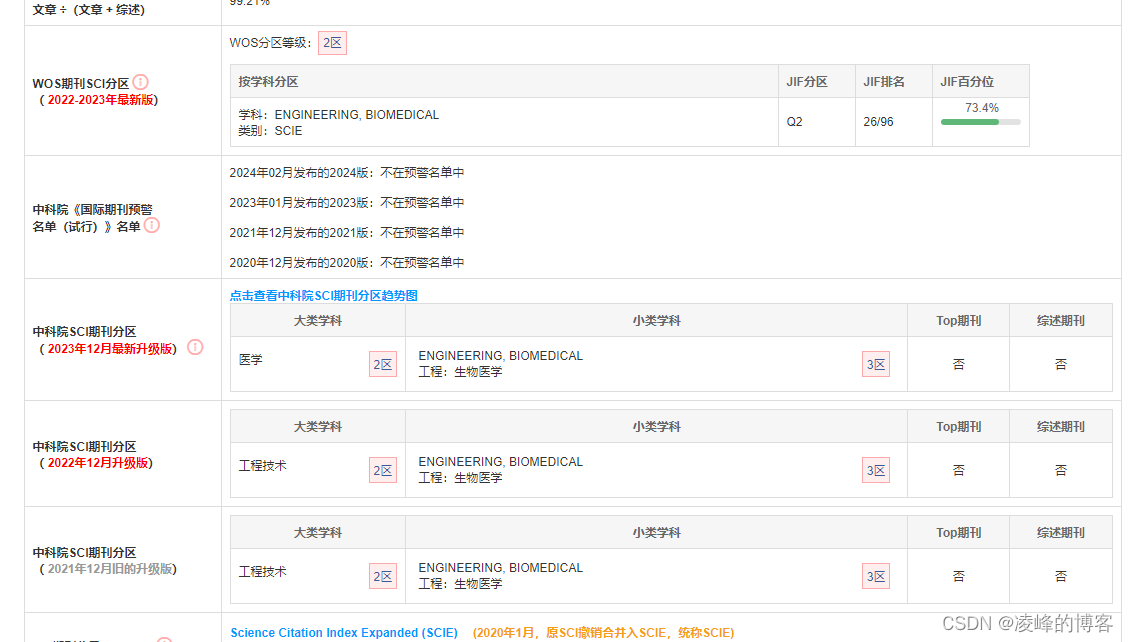Click 学科: ENGINEERING, BIOMEDICAL in WOS table
This screenshot has width=1128, height=642.
tap(338, 114)
